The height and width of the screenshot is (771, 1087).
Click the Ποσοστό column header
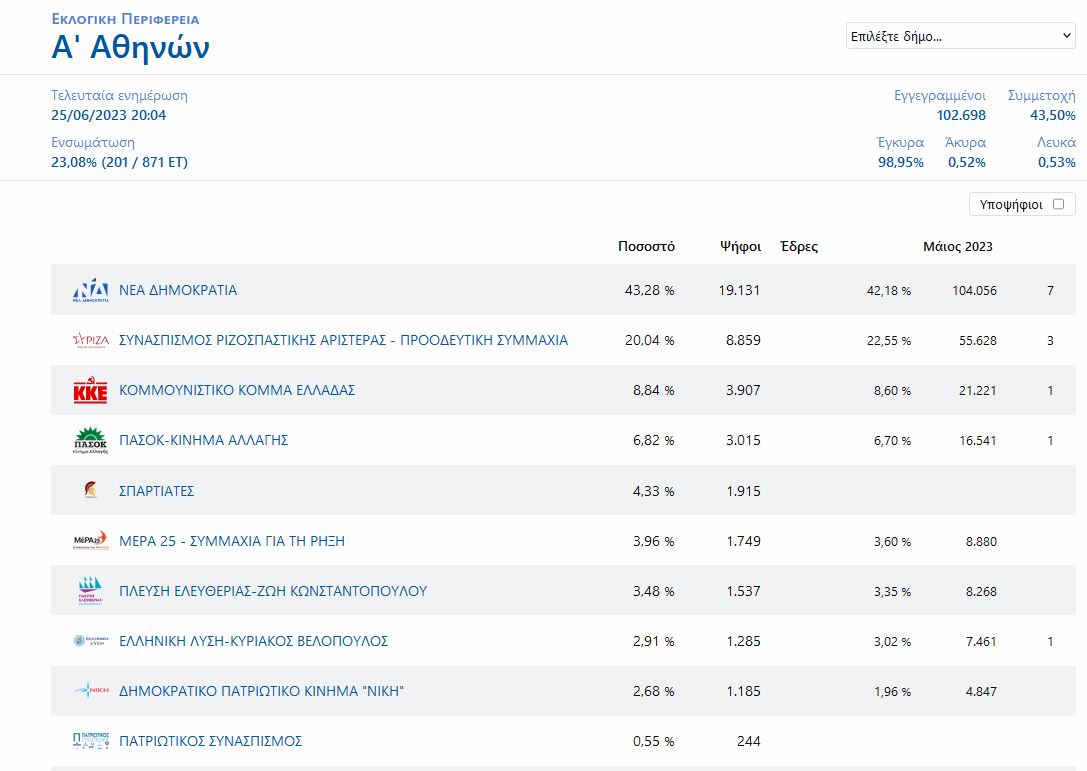point(646,246)
